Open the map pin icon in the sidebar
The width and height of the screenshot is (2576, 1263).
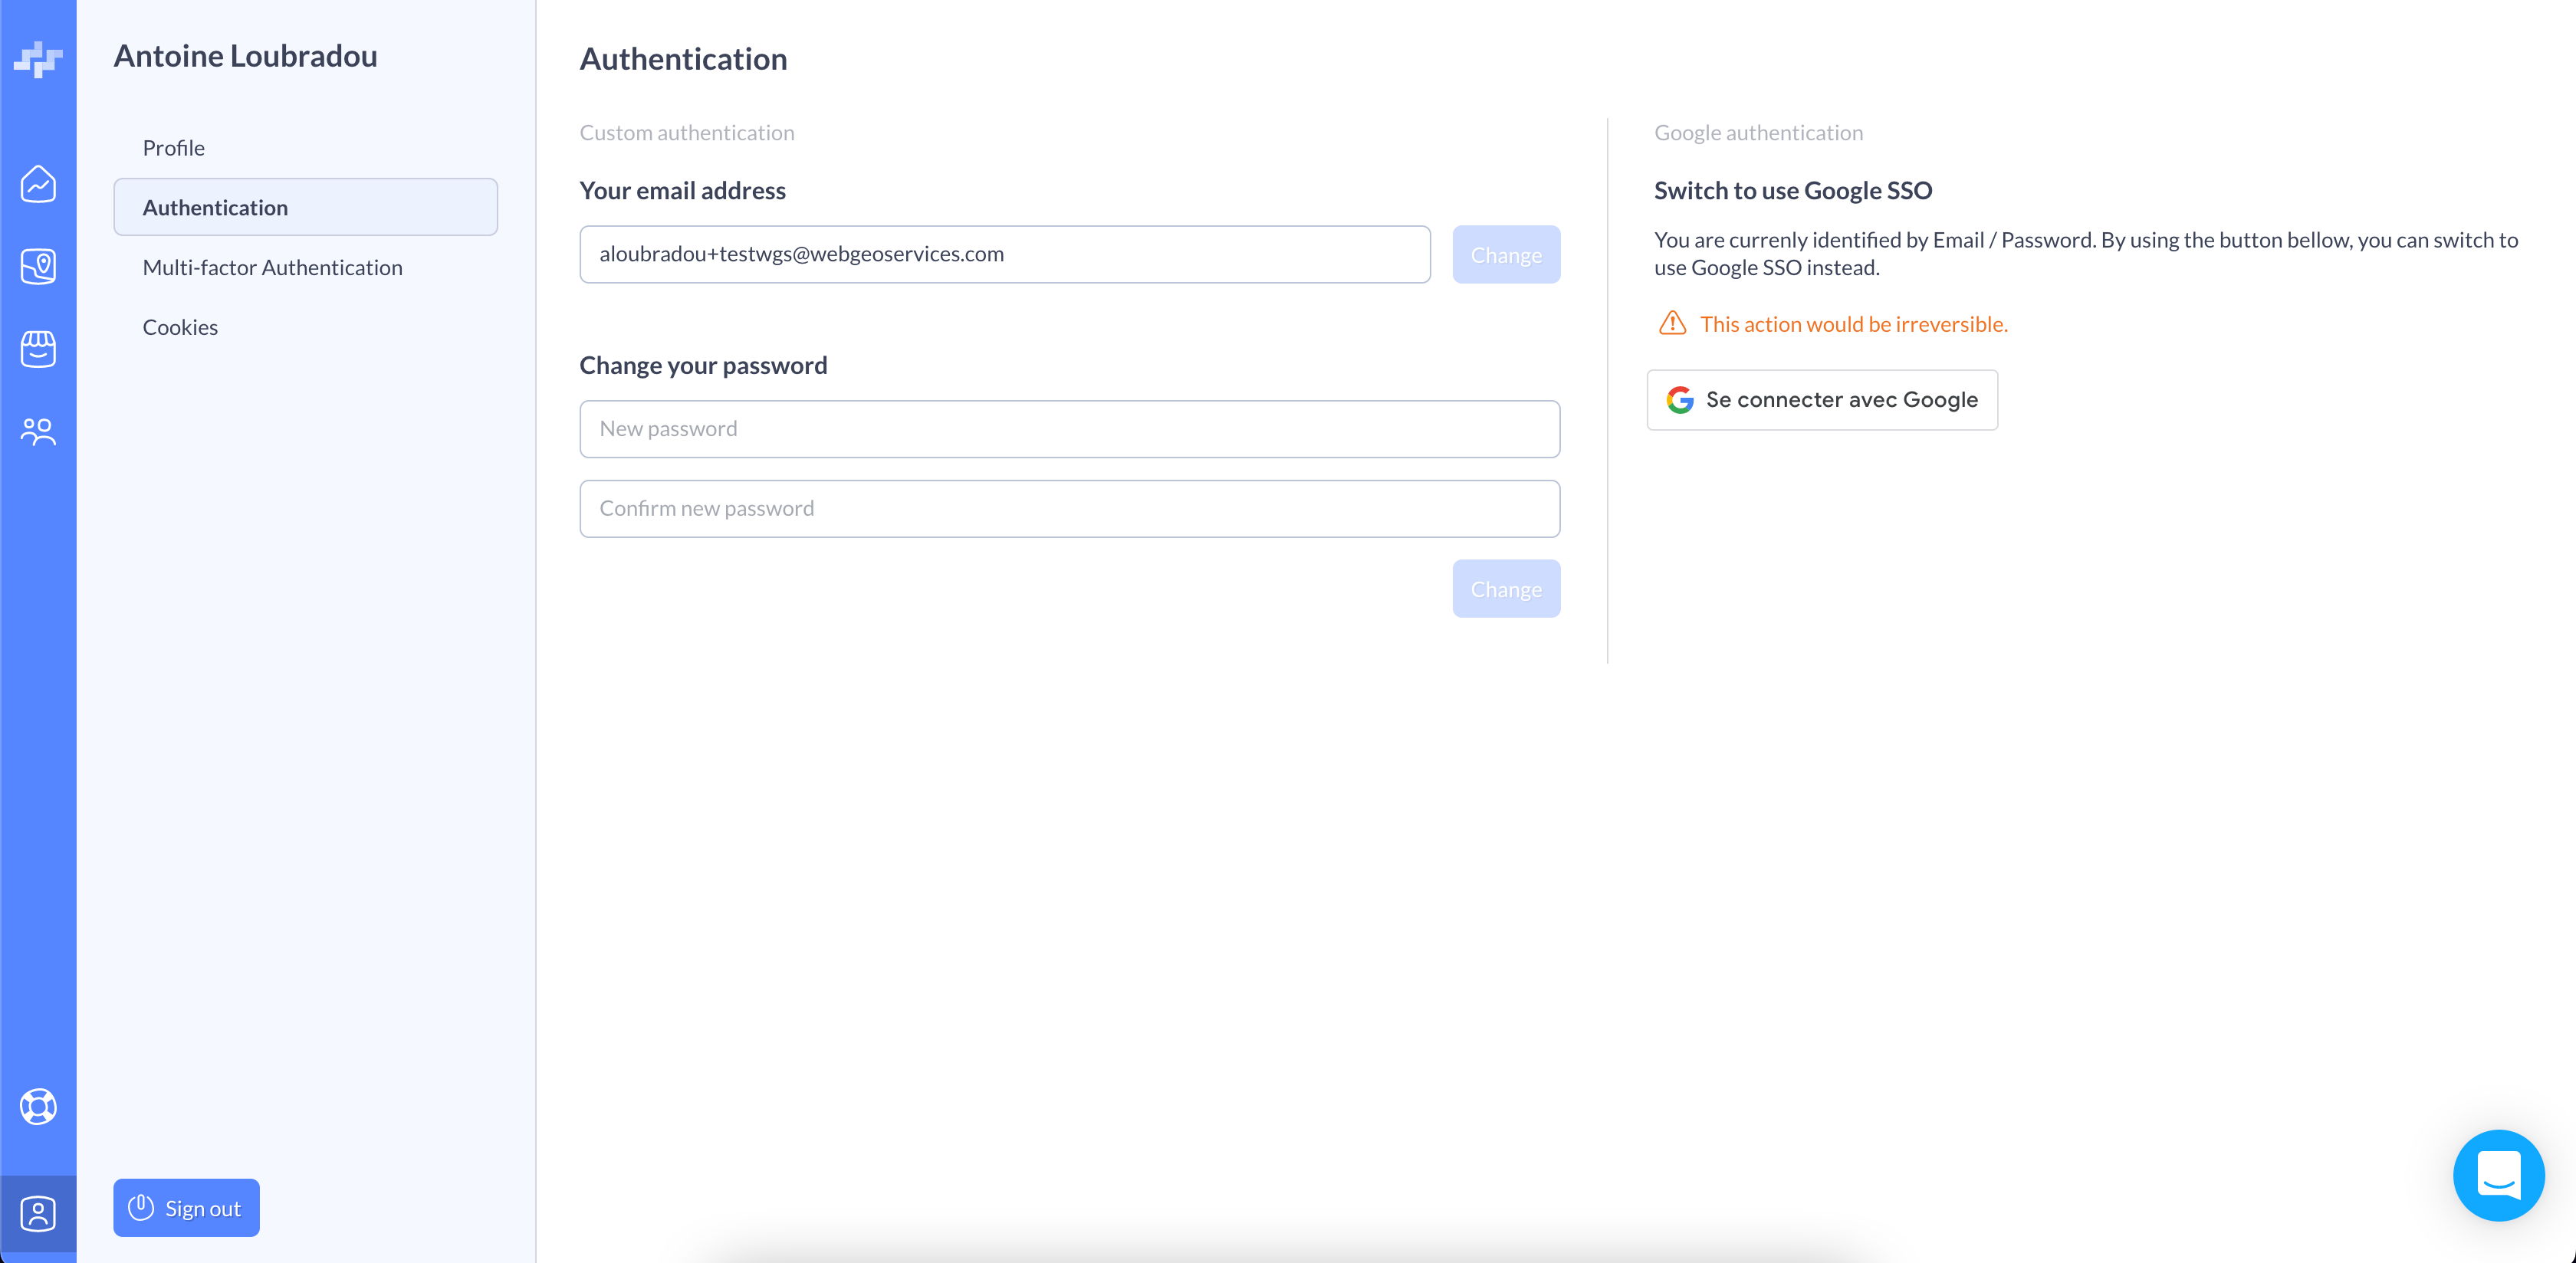(x=38, y=267)
